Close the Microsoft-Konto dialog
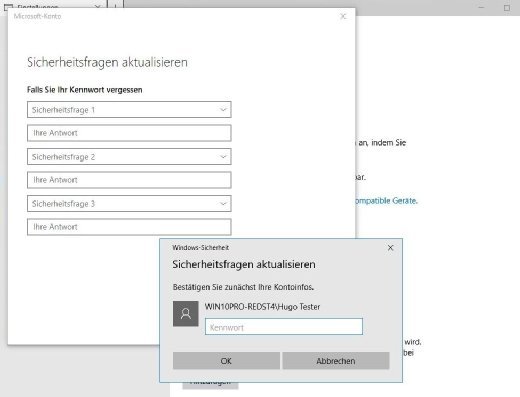This screenshot has height=397, width=520. pyautogui.click(x=343, y=16)
